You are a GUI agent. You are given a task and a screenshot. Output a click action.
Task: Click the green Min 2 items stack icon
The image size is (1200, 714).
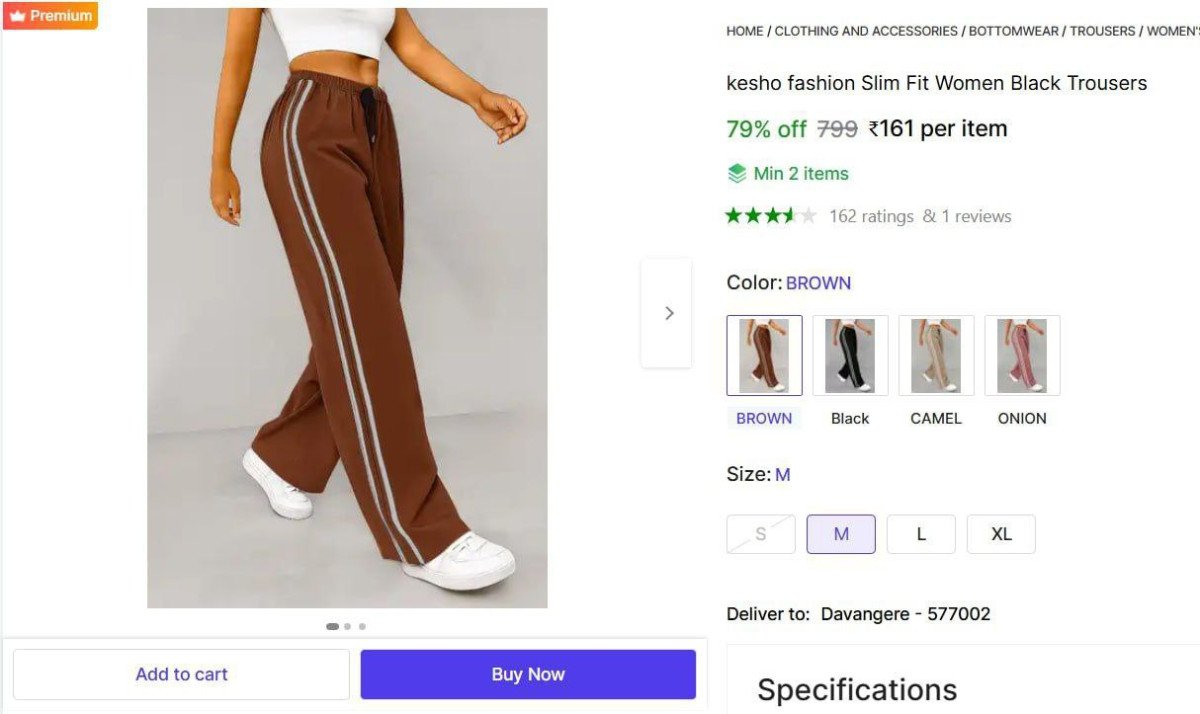(x=737, y=174)
